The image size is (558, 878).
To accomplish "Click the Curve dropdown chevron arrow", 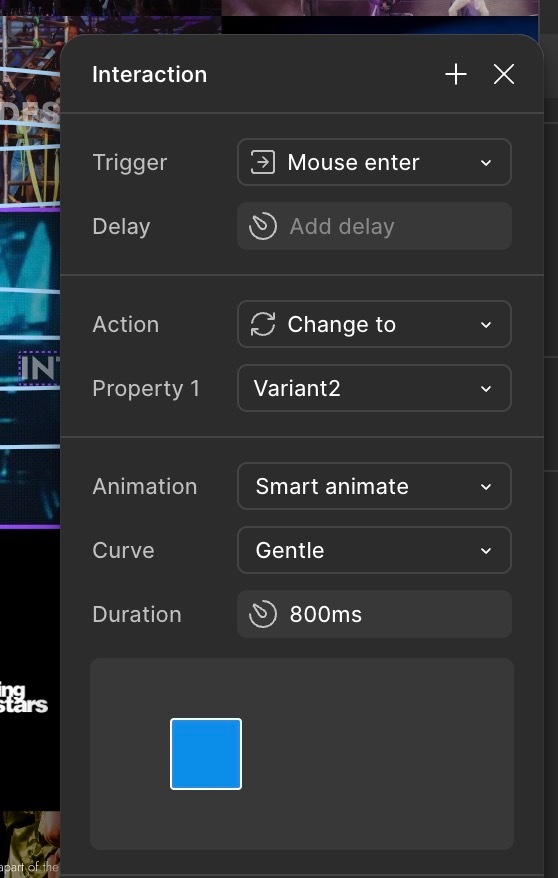I will click(x=486, y=550).
